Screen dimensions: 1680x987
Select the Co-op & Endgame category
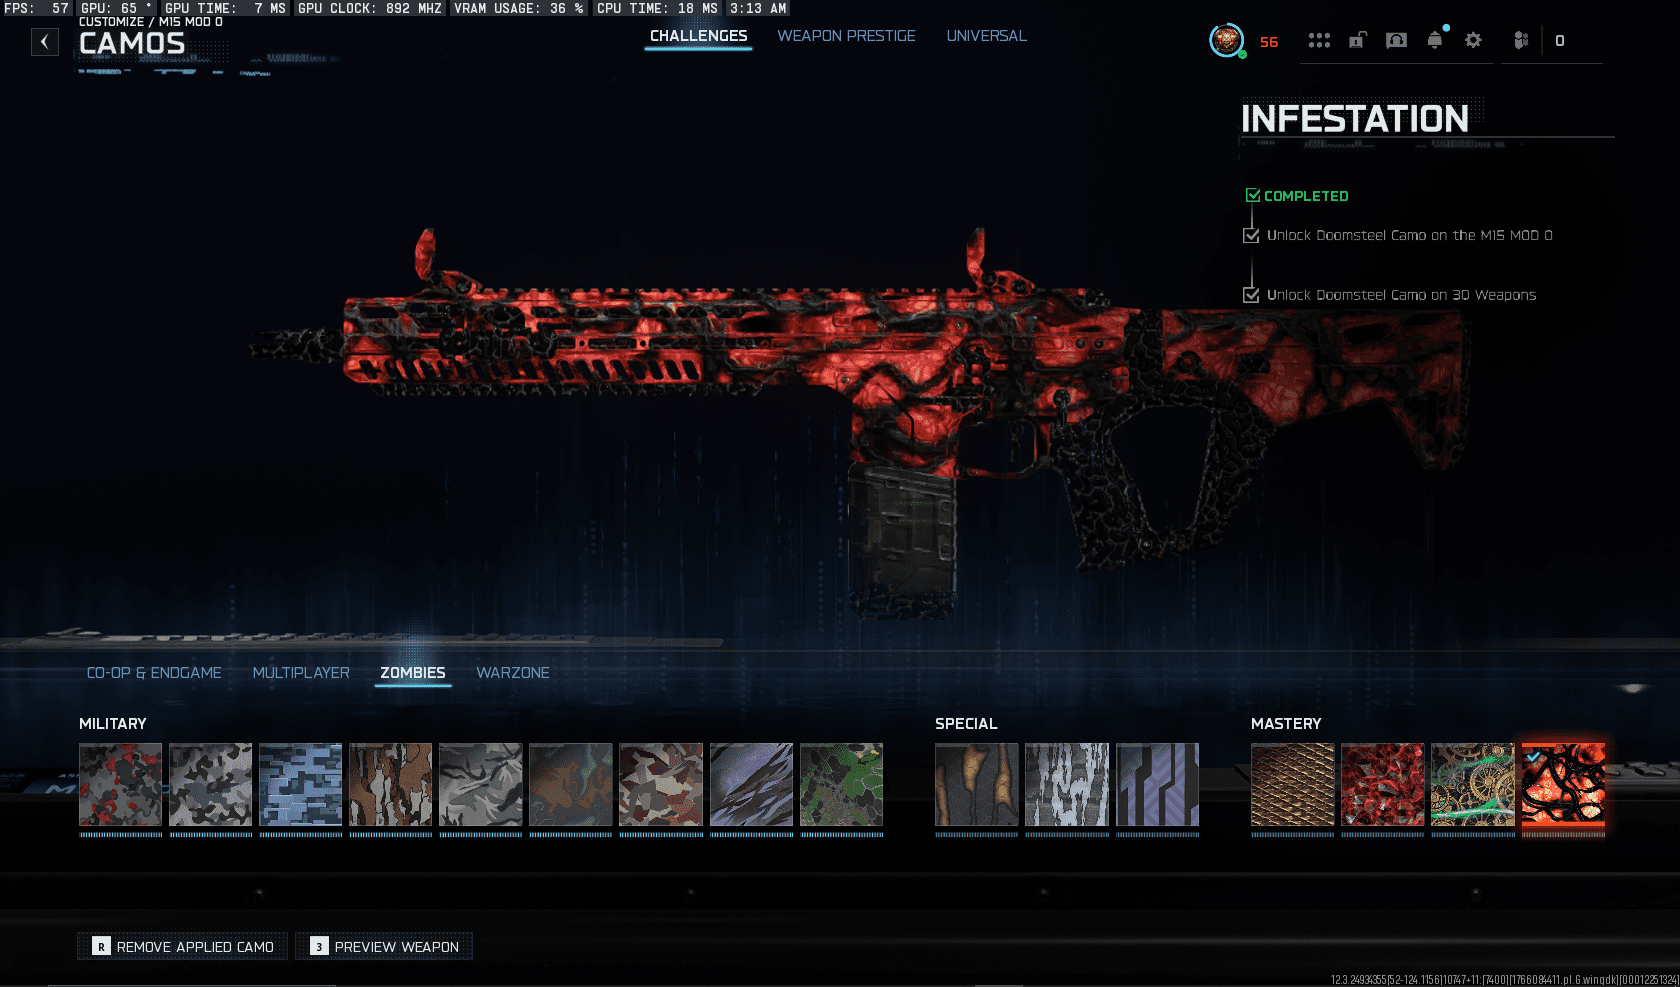point(154,673)
